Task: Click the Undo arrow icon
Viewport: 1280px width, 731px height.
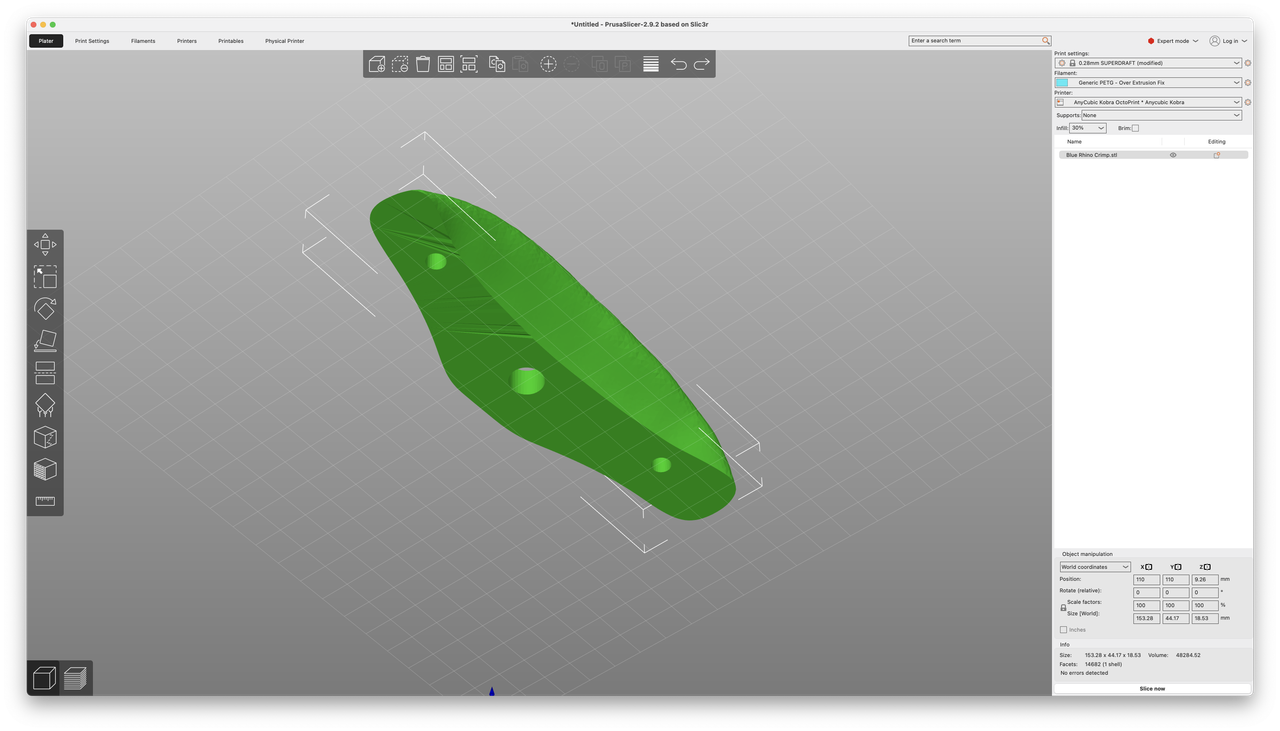Action: coord(679,64)
